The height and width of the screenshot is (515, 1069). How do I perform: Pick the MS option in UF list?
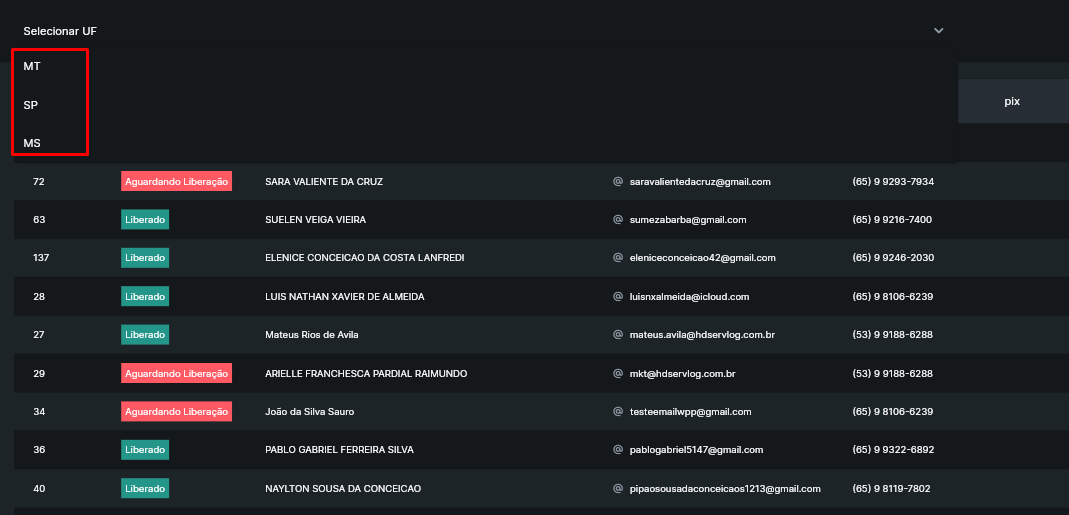coord(32,144)
